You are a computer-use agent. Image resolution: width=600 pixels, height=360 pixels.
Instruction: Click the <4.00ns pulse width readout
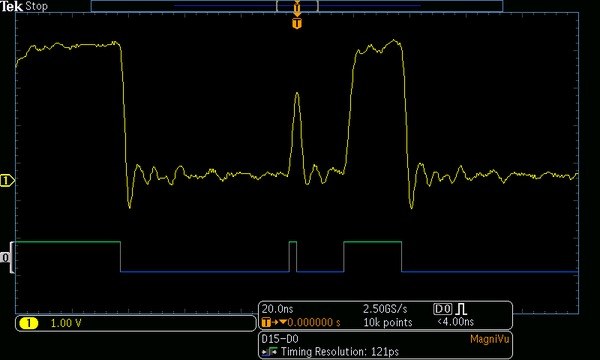click(x=455, y=322)
